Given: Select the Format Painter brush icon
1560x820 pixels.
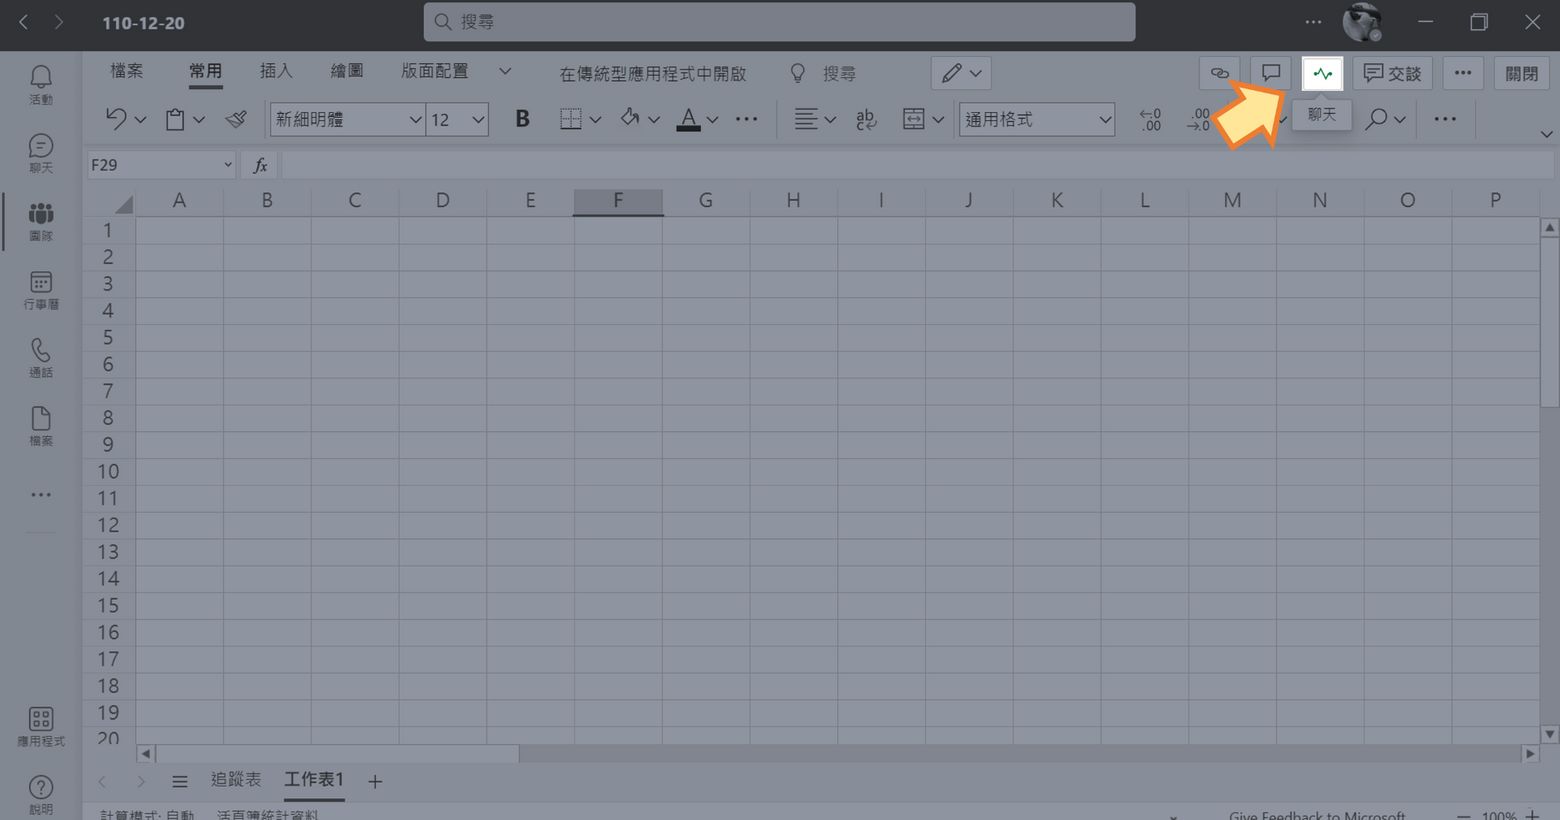Looking at the screenshot, I should (x=236, y=119).
